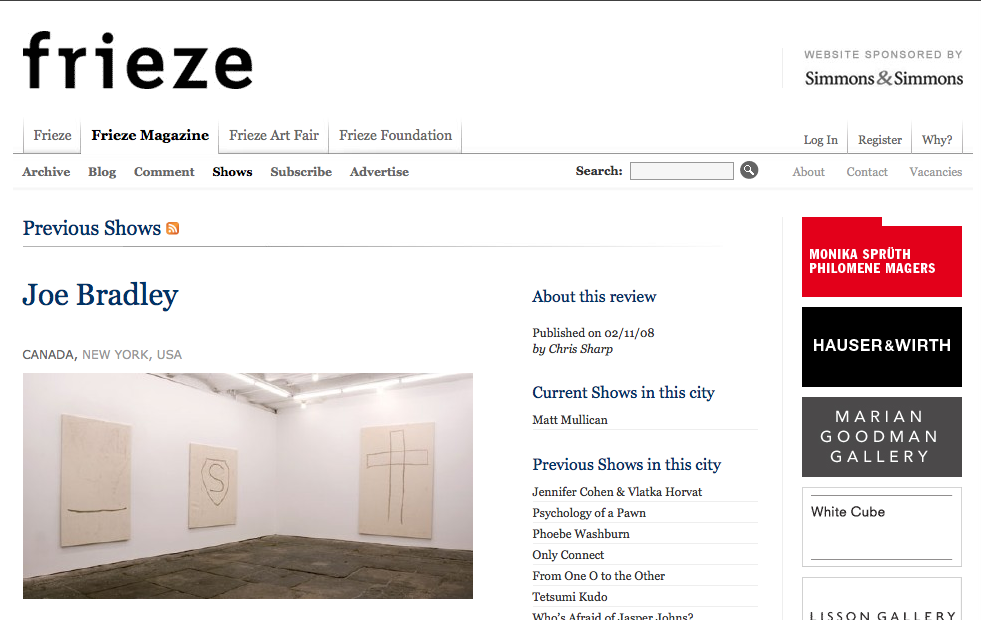Switch to the Frieze Art Fair tab
Viewport: 981px width, 620px height.
point(273,135)
